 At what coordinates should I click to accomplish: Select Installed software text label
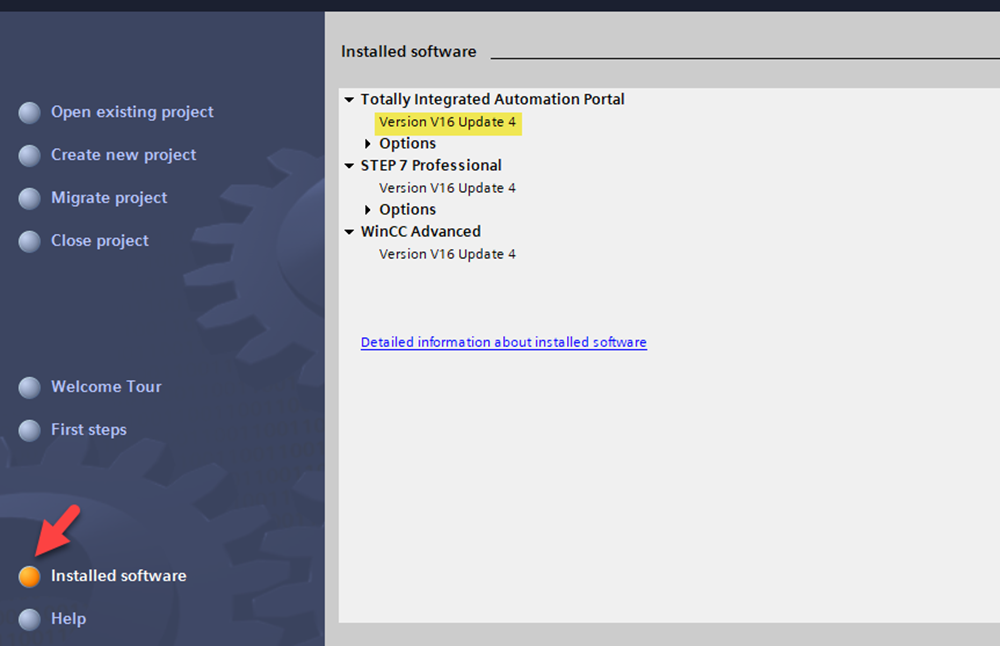(119, 575)
